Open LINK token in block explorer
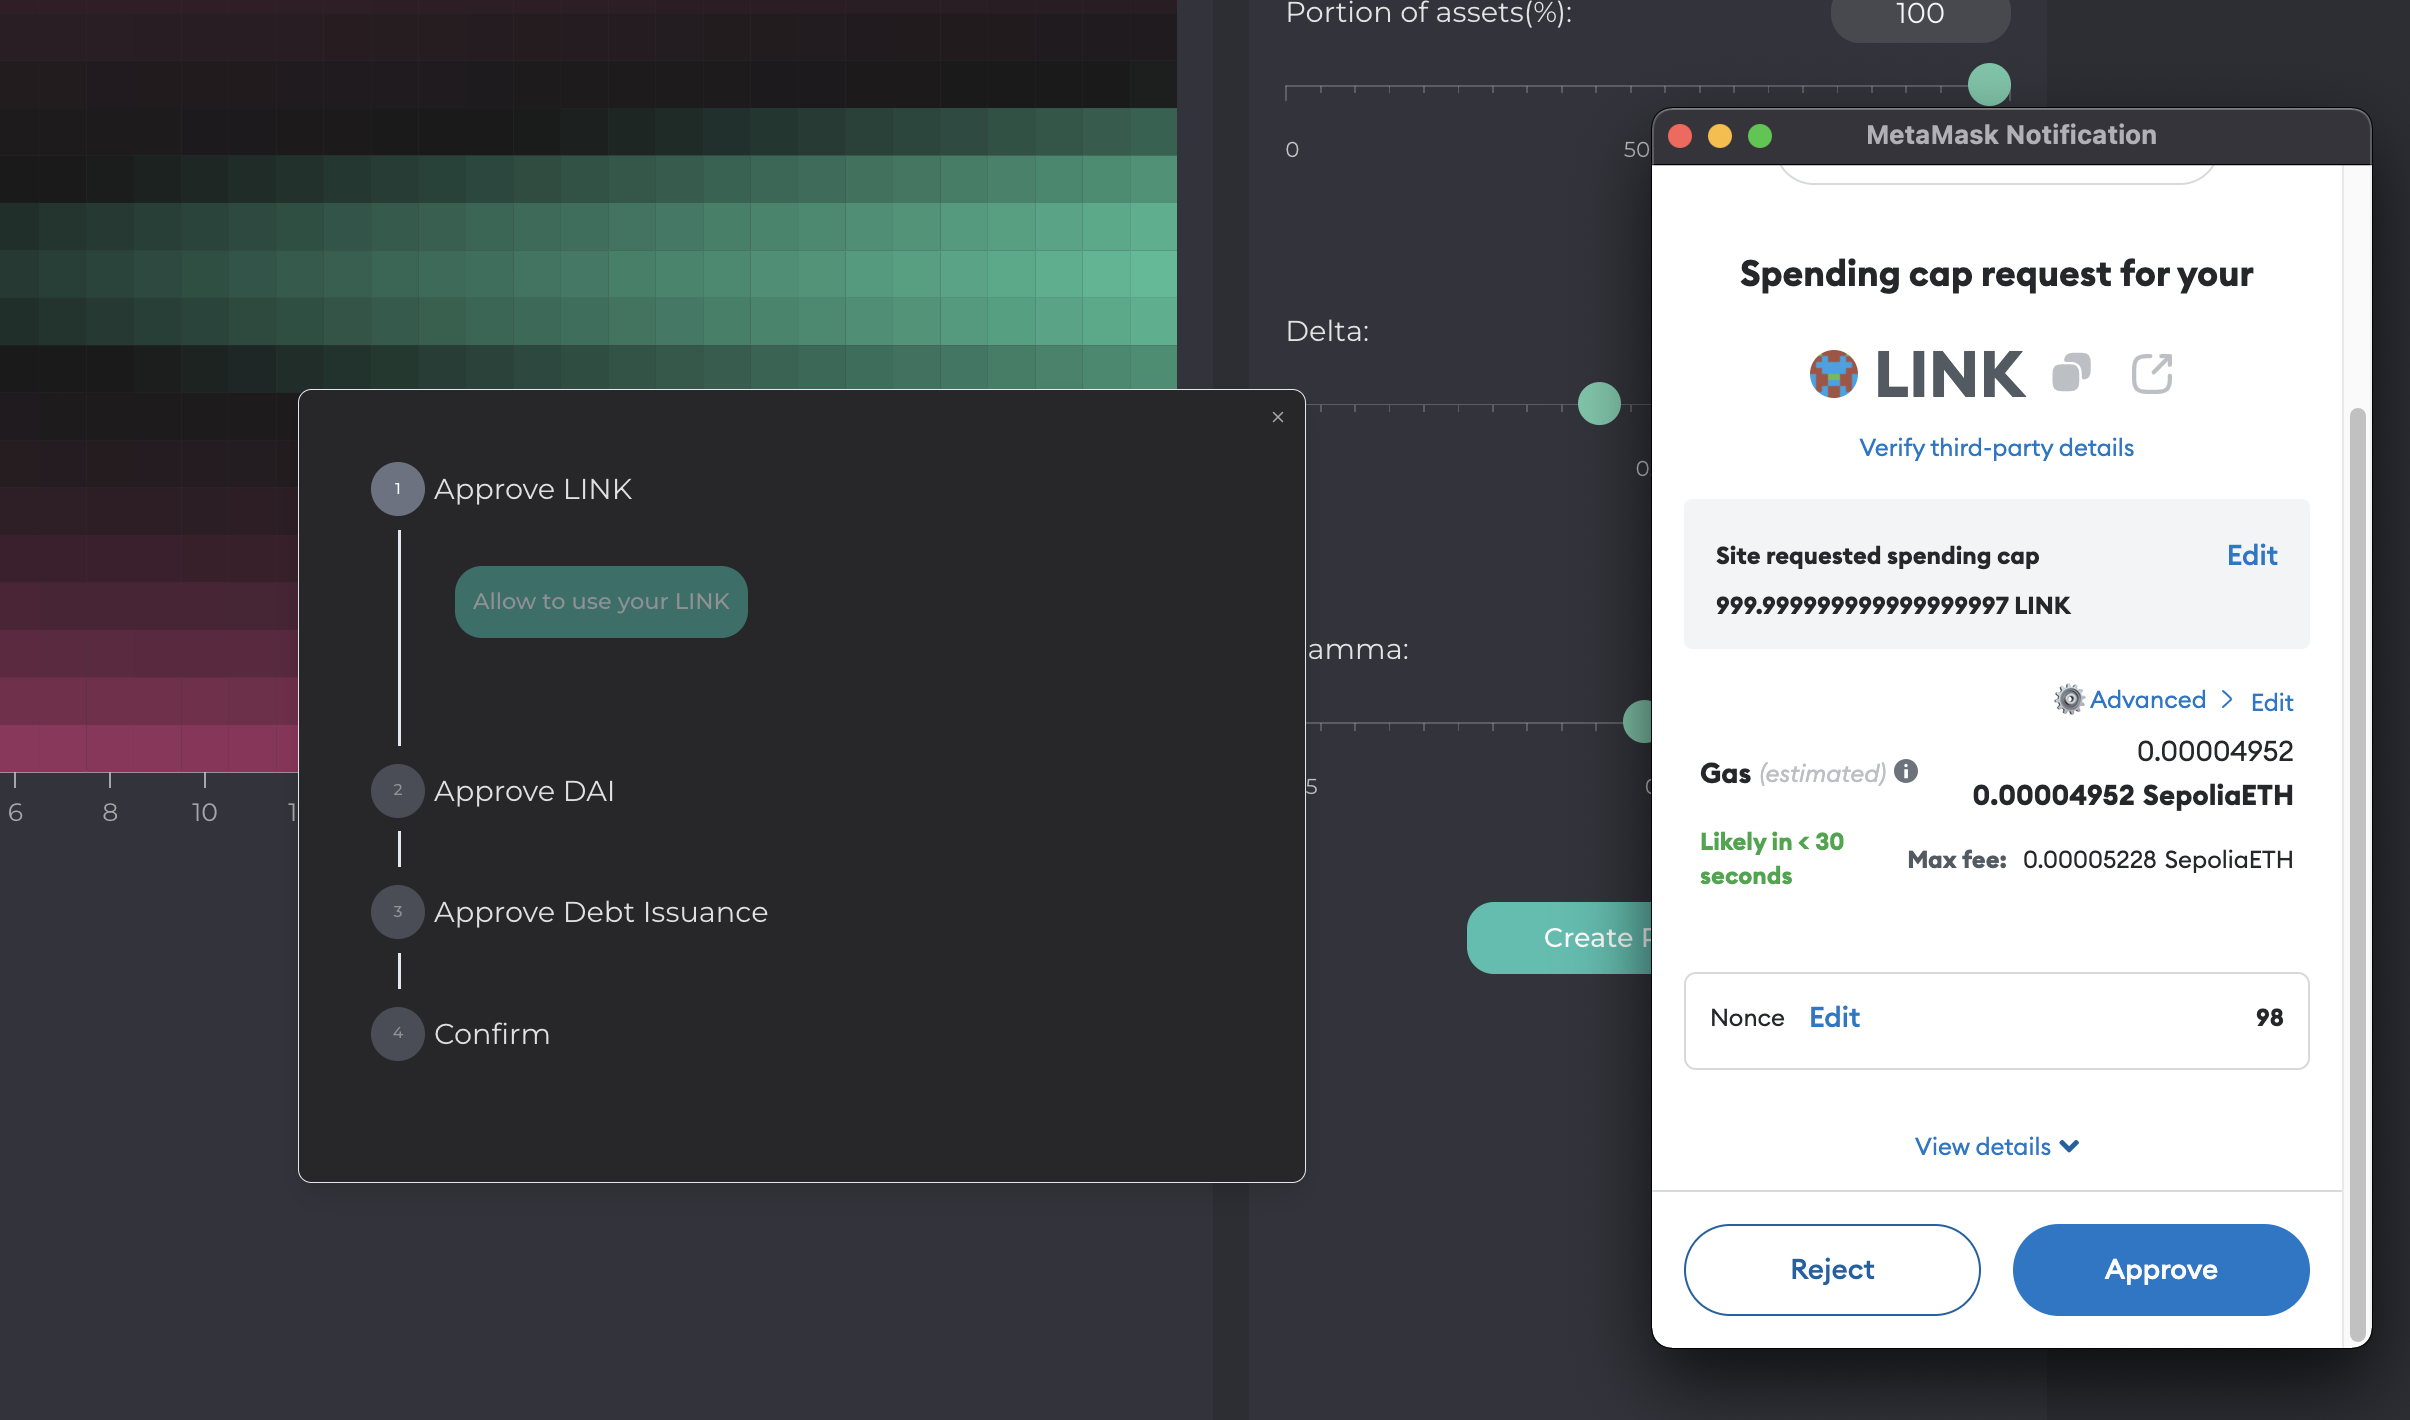Viewport: 2410px width, 1420px height. [x=2152, y=374]
